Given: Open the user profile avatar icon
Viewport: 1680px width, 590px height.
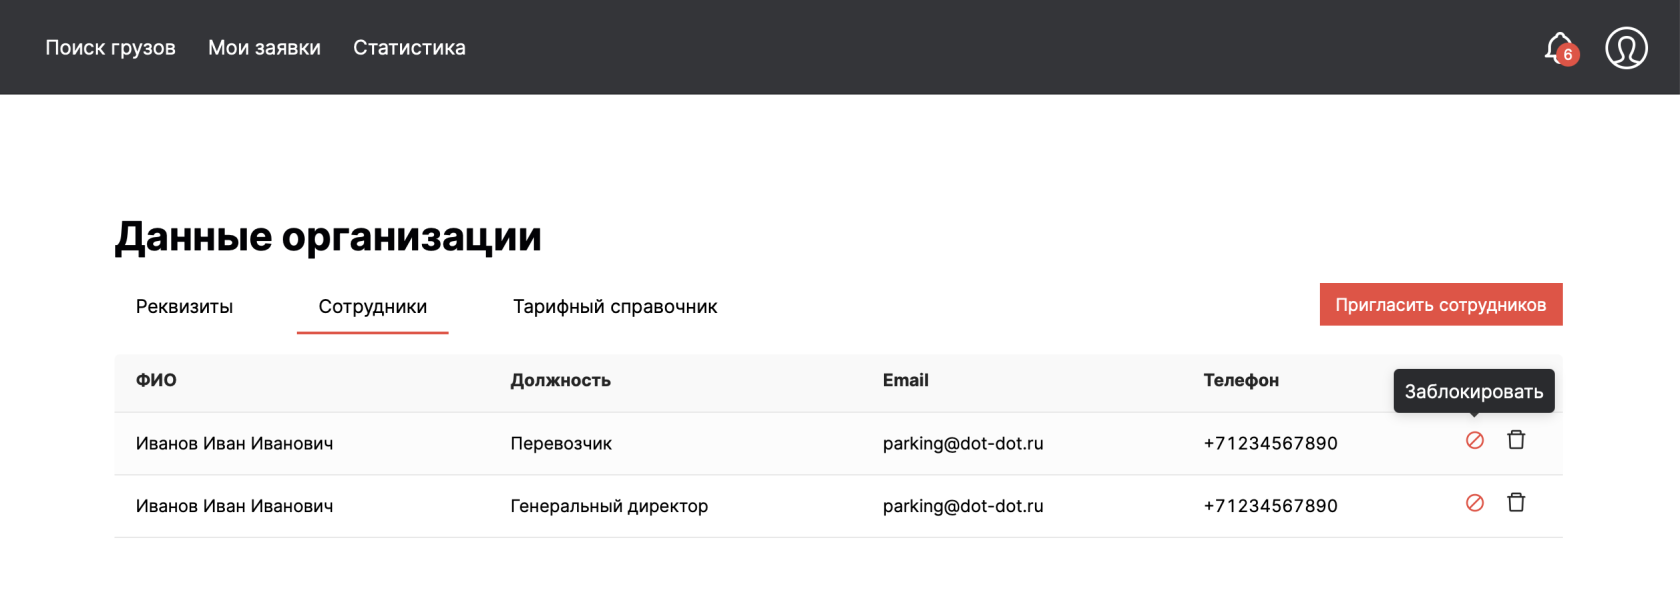Looking at the screenshot, I should pos(1626,48).
